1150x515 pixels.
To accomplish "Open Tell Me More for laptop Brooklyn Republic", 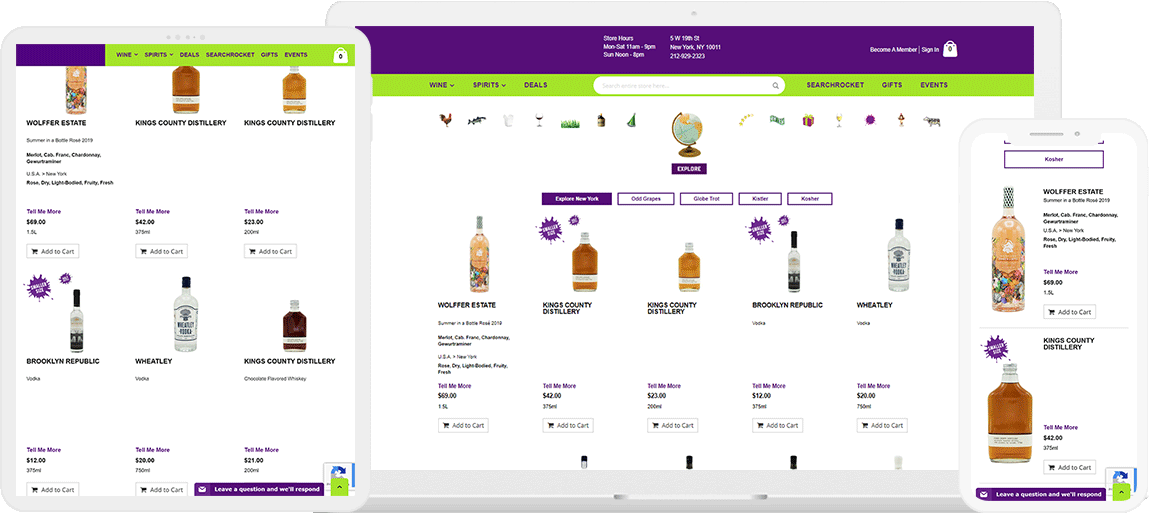I will point(769,386).
